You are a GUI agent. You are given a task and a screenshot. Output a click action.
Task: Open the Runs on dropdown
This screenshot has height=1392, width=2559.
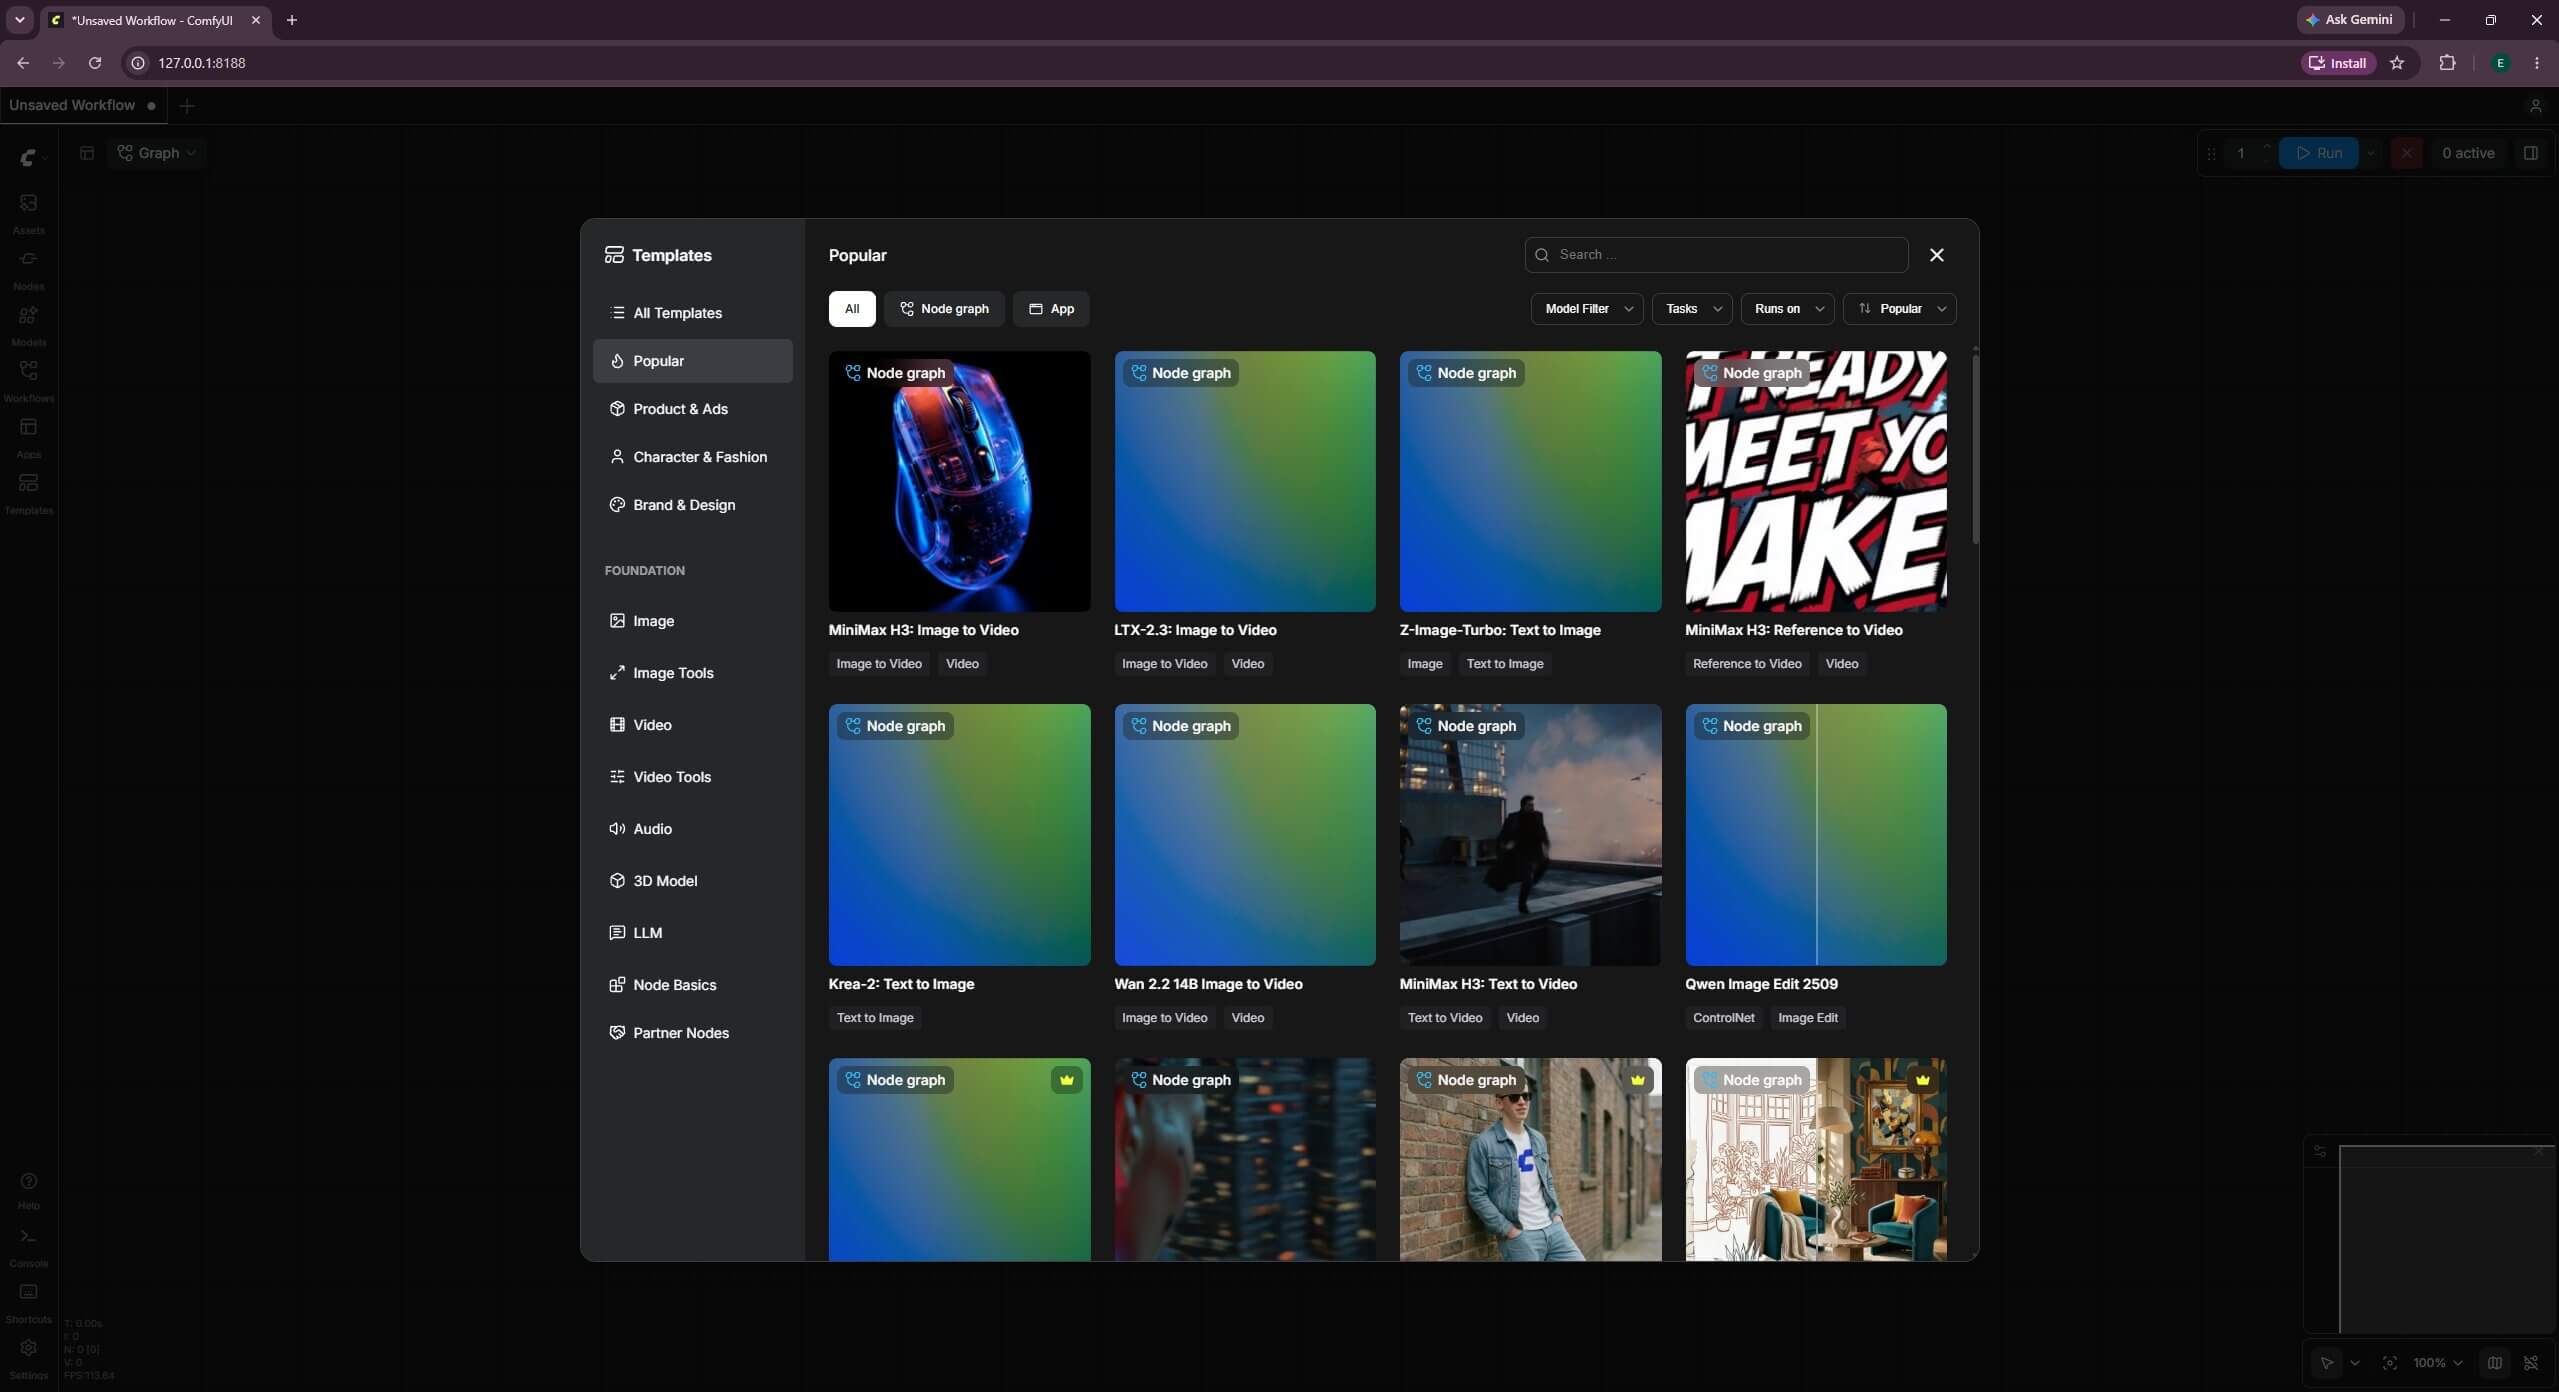pyautogui.click(x=1787, y=309)
